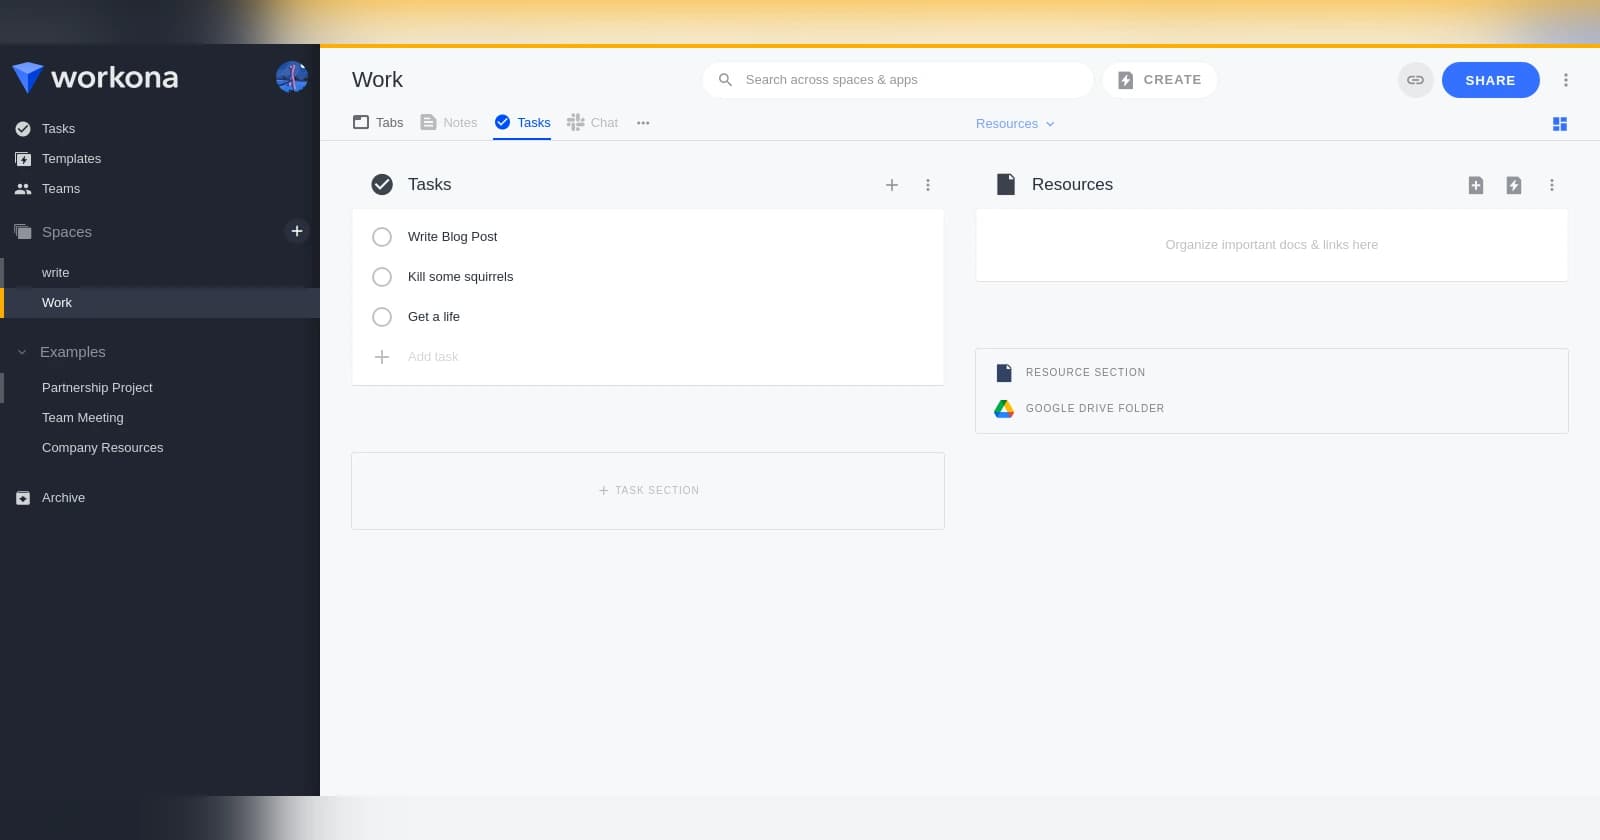Image resolution: width=1600 pixels, height=840 pixels.
Task: Mark 'Kill some squirrels' task complete
Action: click(382, 277)
